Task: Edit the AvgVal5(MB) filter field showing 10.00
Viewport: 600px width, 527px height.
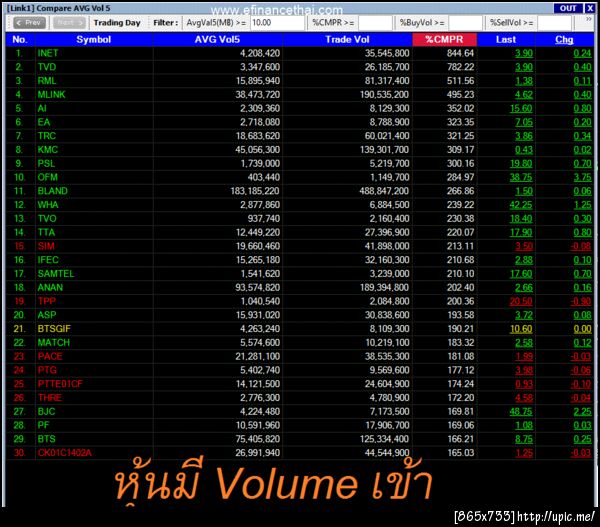Action: point(277,23)
